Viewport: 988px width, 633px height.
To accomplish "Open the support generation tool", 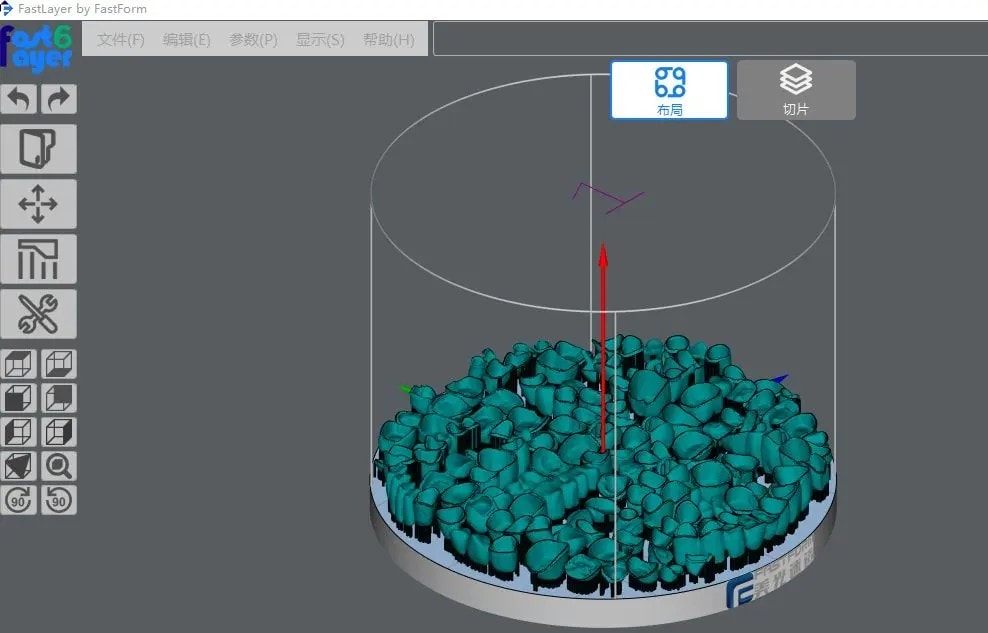I will pos(39,259).
